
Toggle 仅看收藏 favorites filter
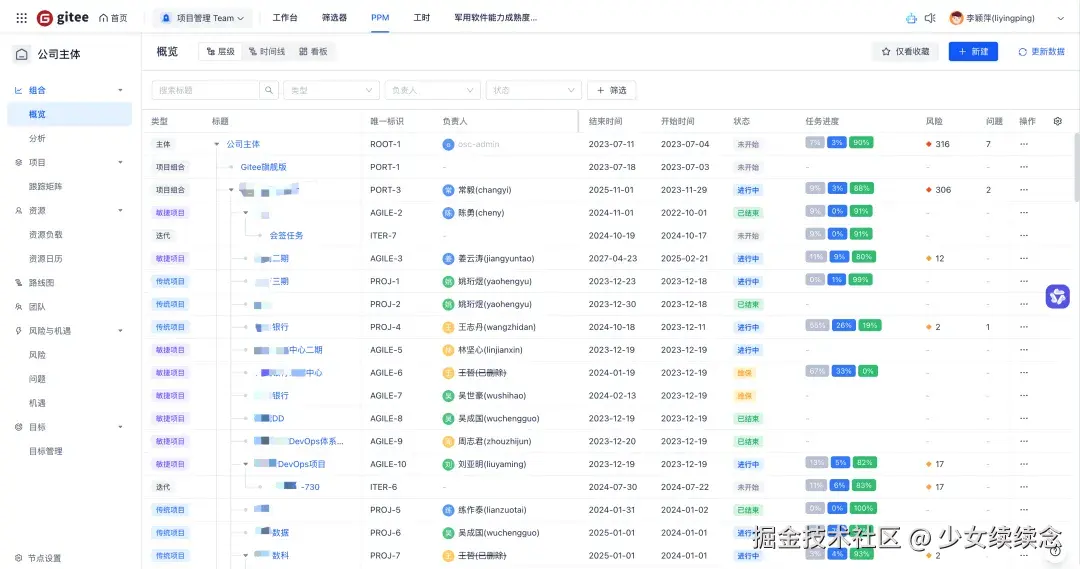coord(906,52)
